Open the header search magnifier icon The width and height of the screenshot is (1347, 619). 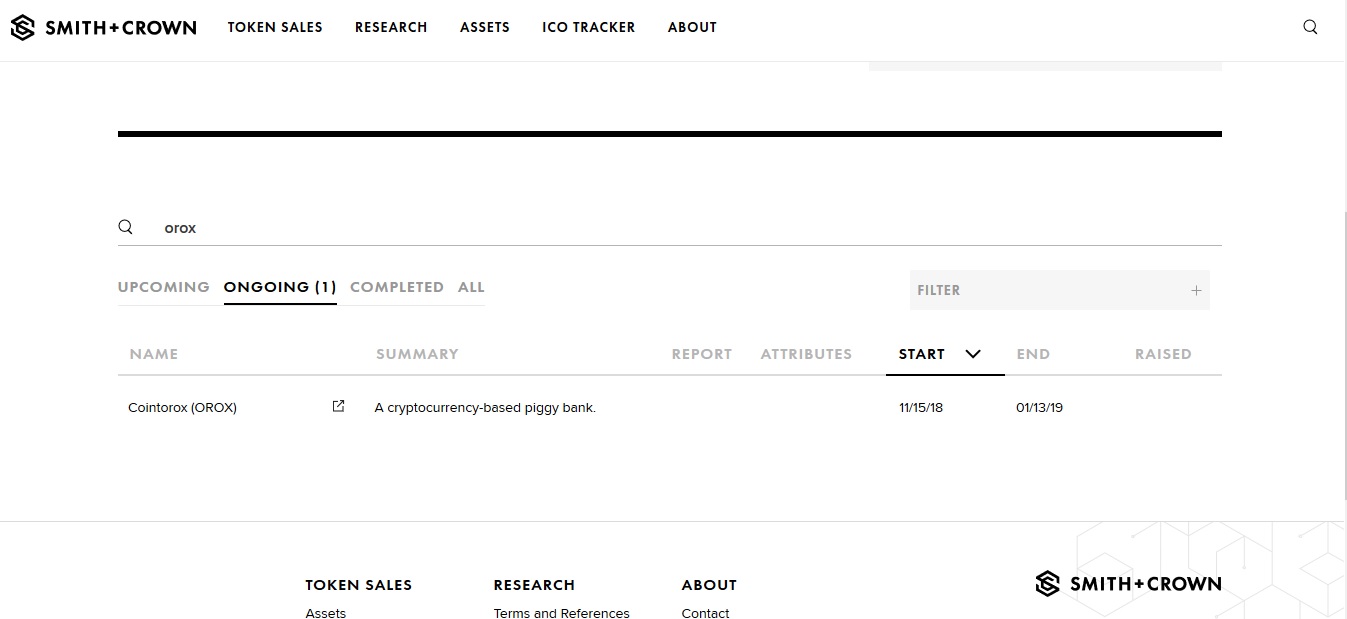coord(1310,27)
